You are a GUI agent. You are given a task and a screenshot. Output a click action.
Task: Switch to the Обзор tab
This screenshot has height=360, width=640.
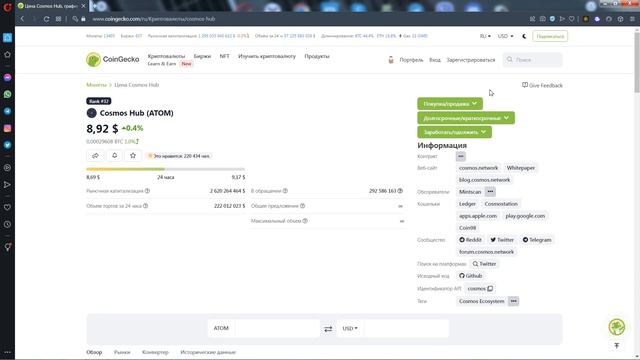(x=94, y=352)
